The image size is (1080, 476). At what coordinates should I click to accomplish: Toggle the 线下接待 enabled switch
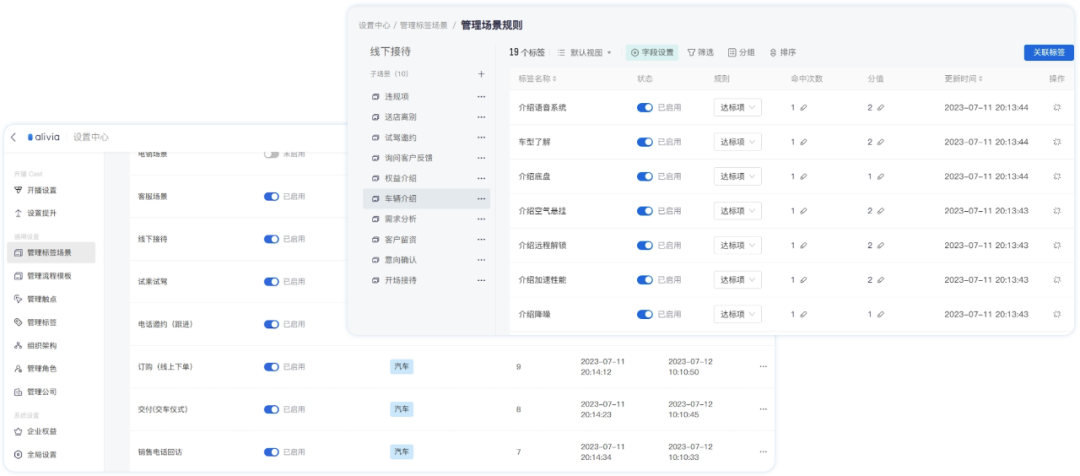click(x=271, y=239)
